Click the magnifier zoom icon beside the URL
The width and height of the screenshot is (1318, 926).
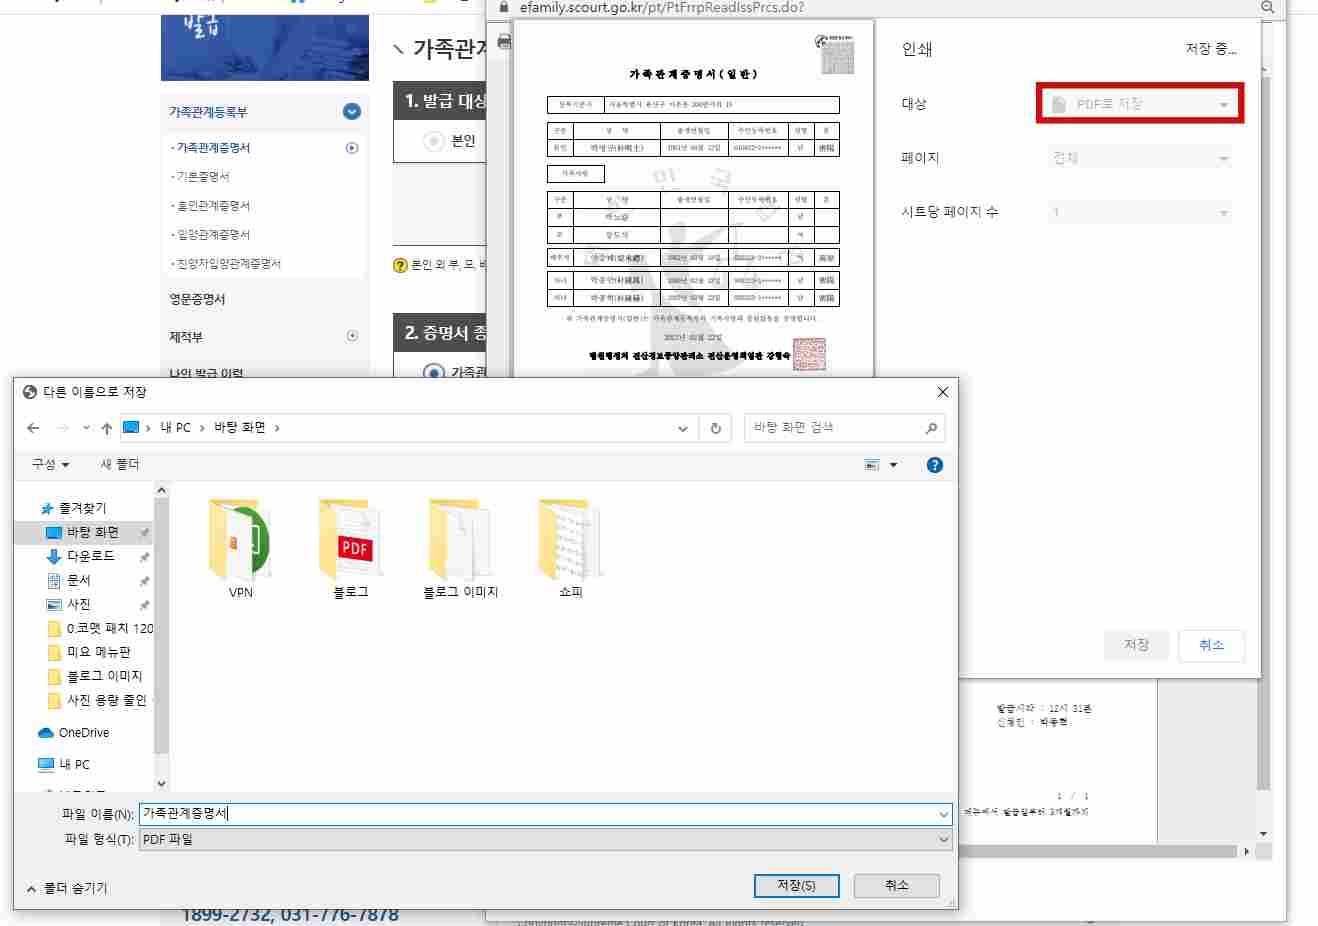tap(1264, 7)
